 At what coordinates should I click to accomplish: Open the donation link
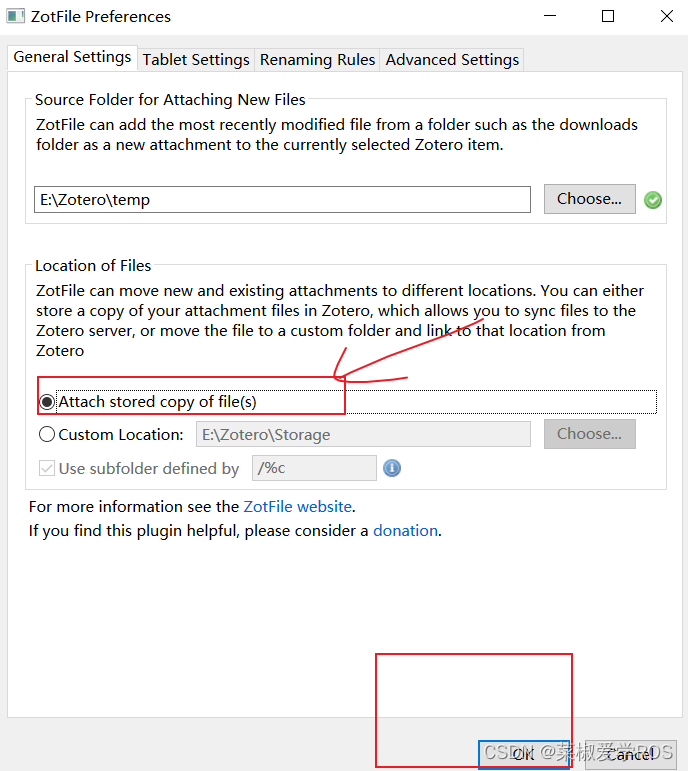[405, 531]
